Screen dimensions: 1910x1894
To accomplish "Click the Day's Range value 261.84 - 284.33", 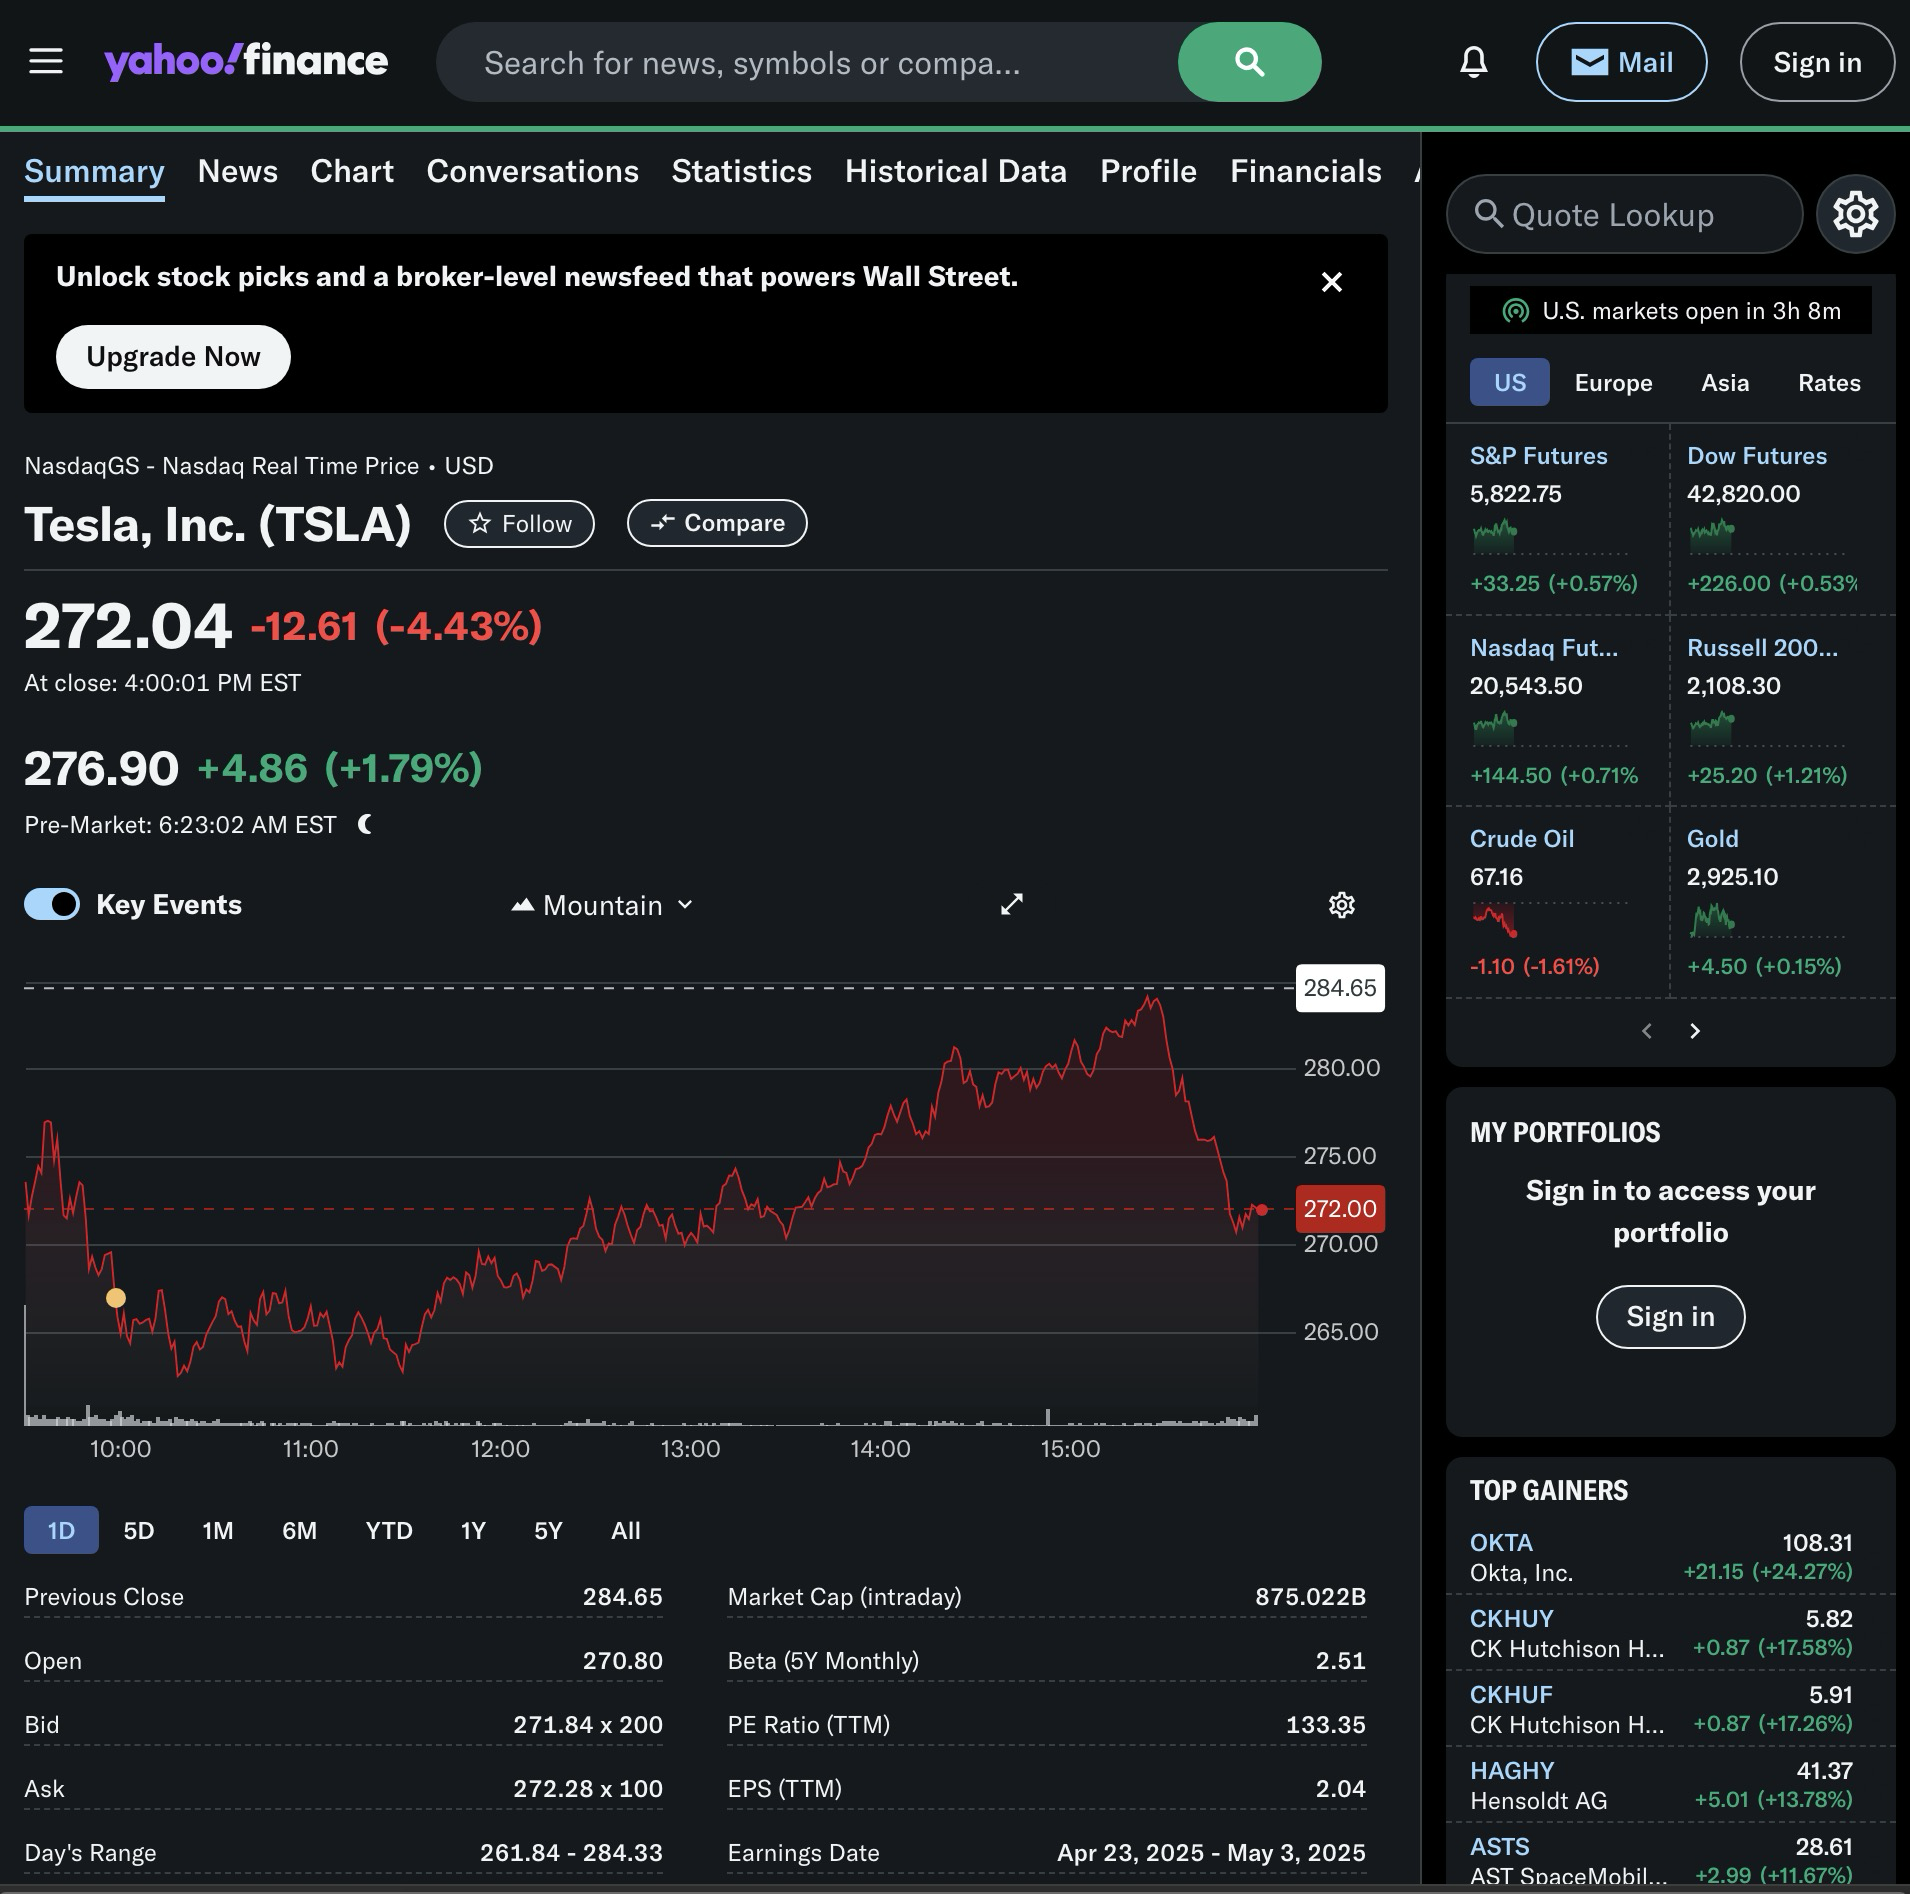I will point(571,1853).
